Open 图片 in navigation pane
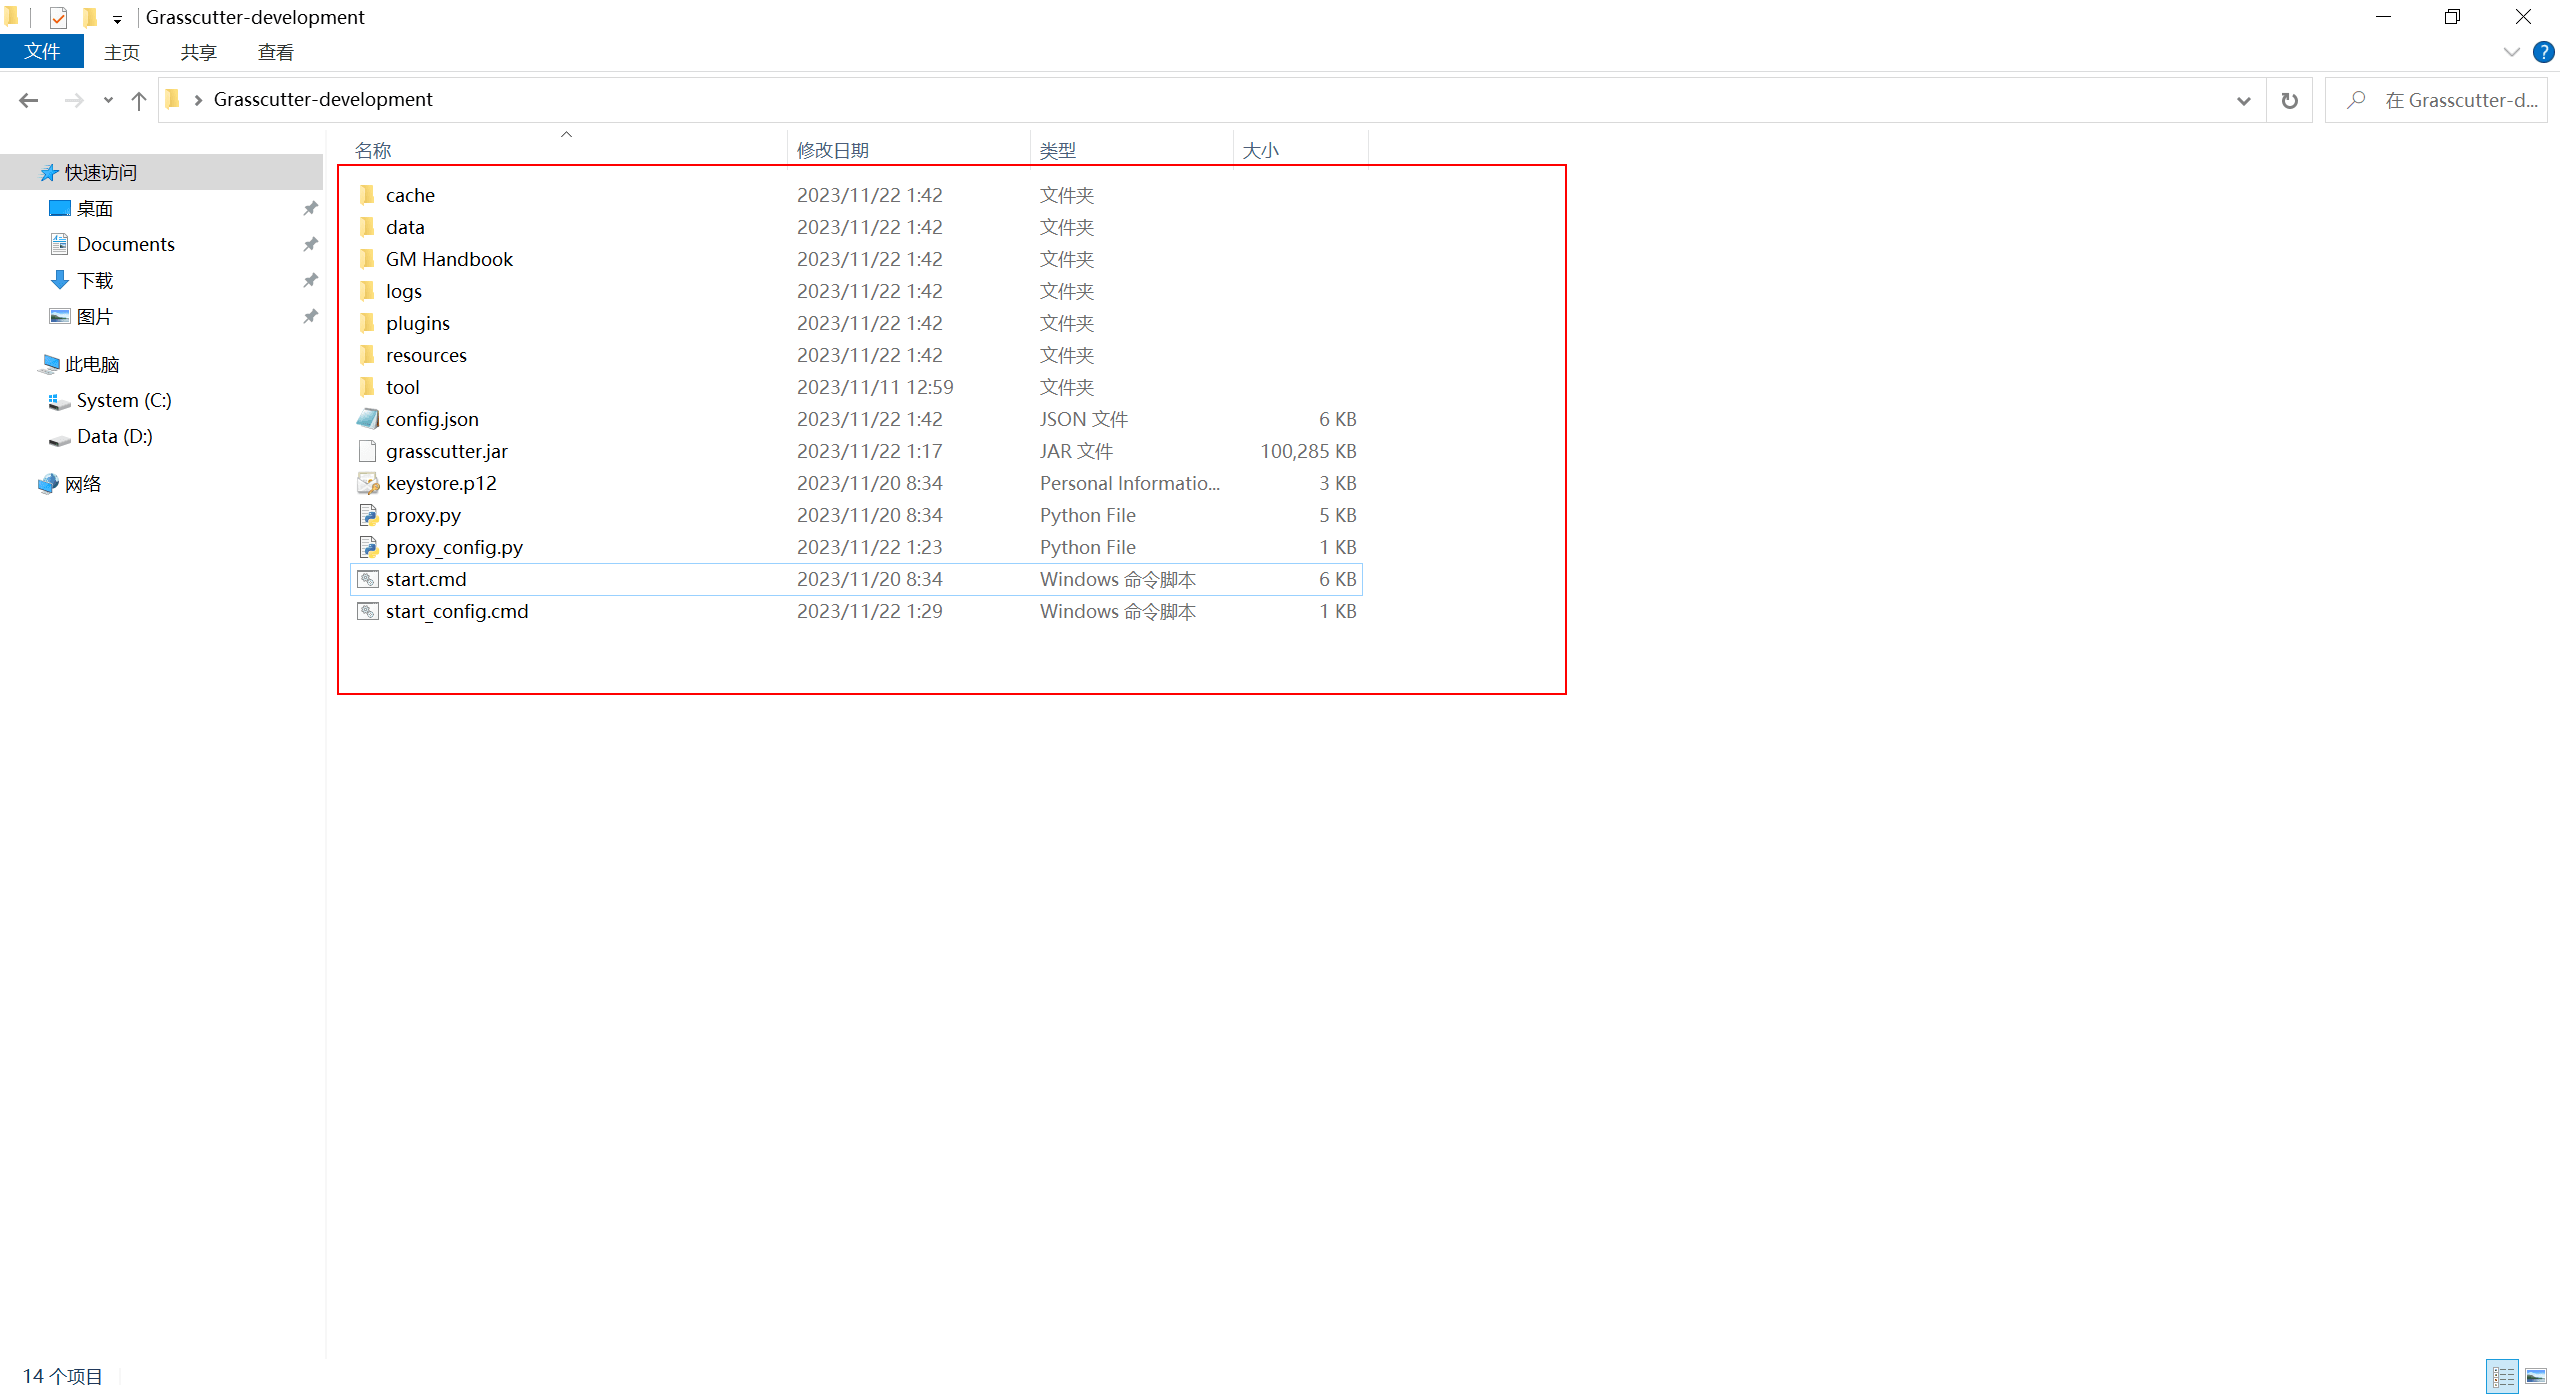 point(95,316)
